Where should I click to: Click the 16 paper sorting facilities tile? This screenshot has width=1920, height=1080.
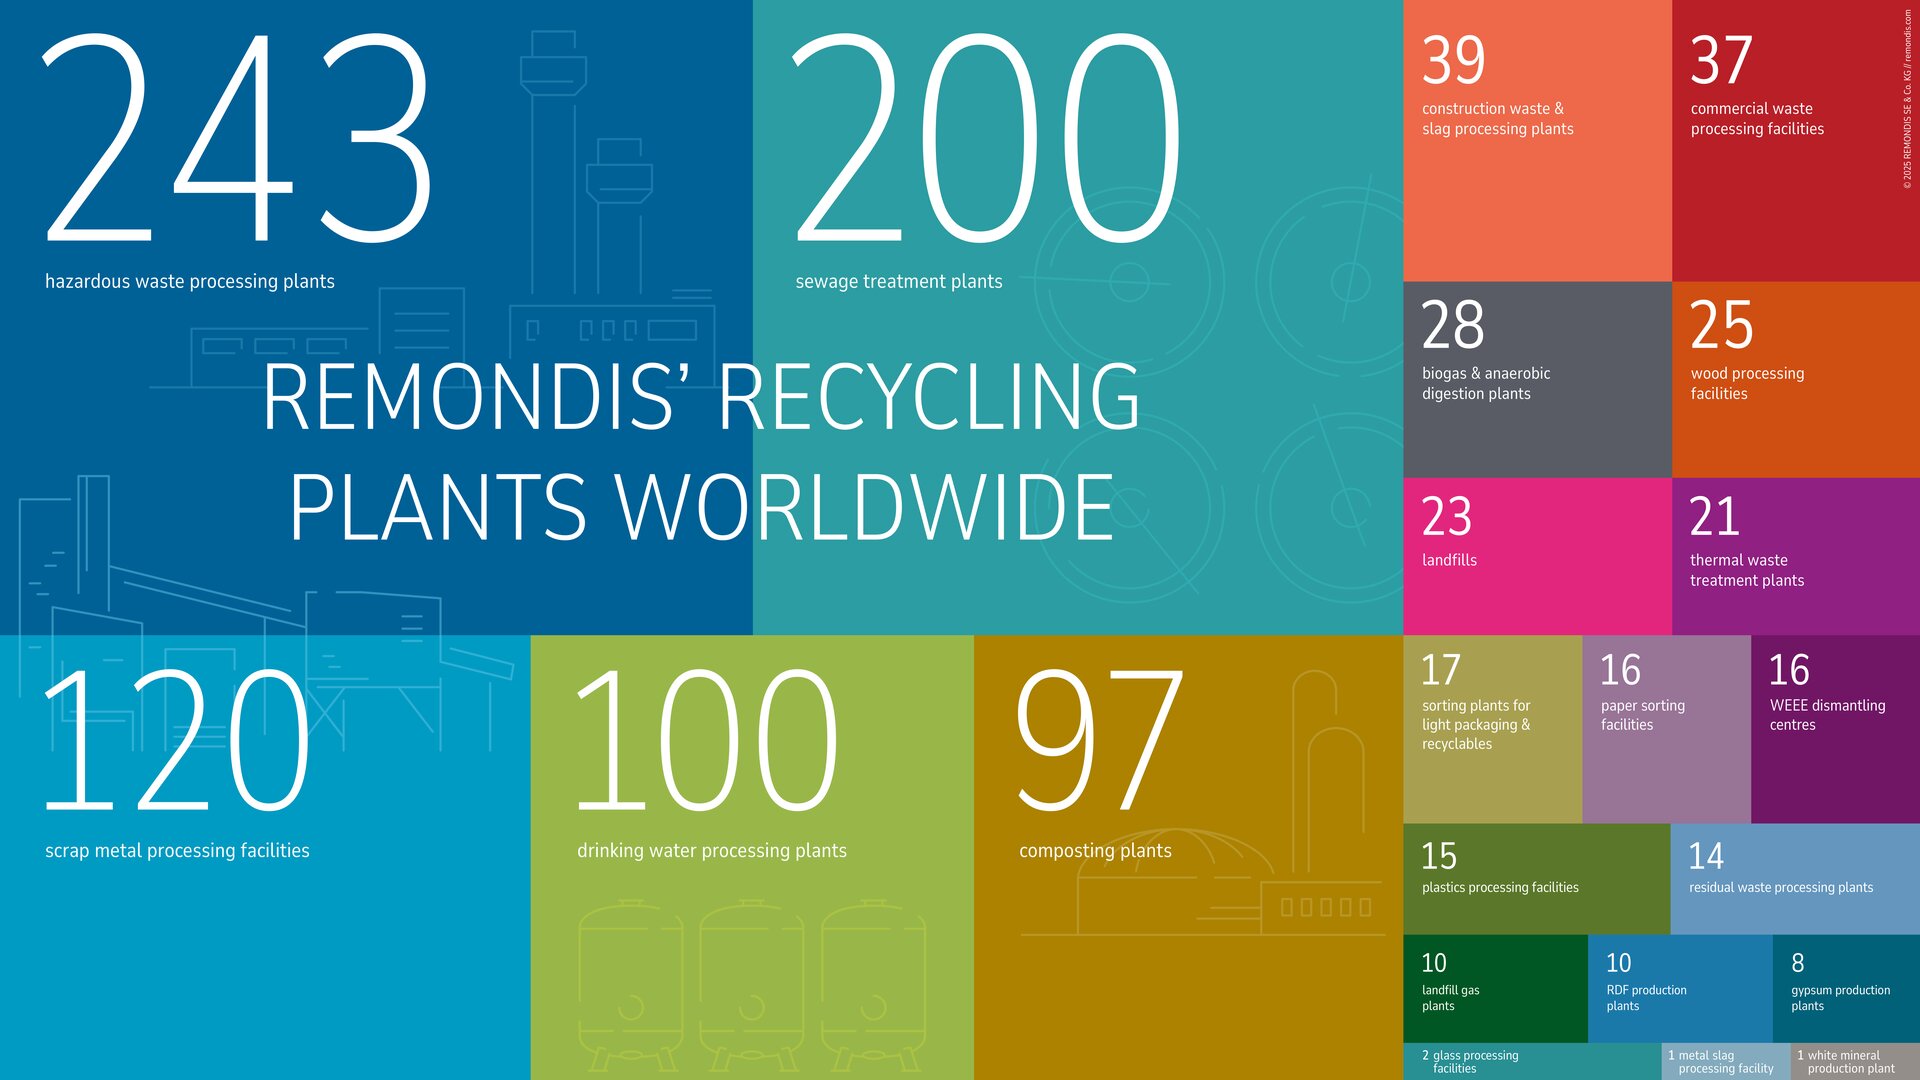1665,728
